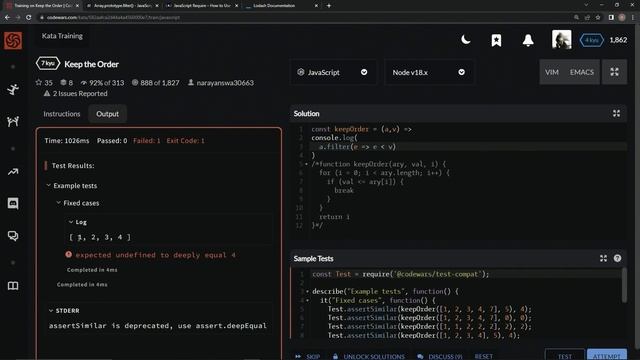Fold the describe block in Sample Tests
This screenshot has height=360, width=640.
coord(307,291)
